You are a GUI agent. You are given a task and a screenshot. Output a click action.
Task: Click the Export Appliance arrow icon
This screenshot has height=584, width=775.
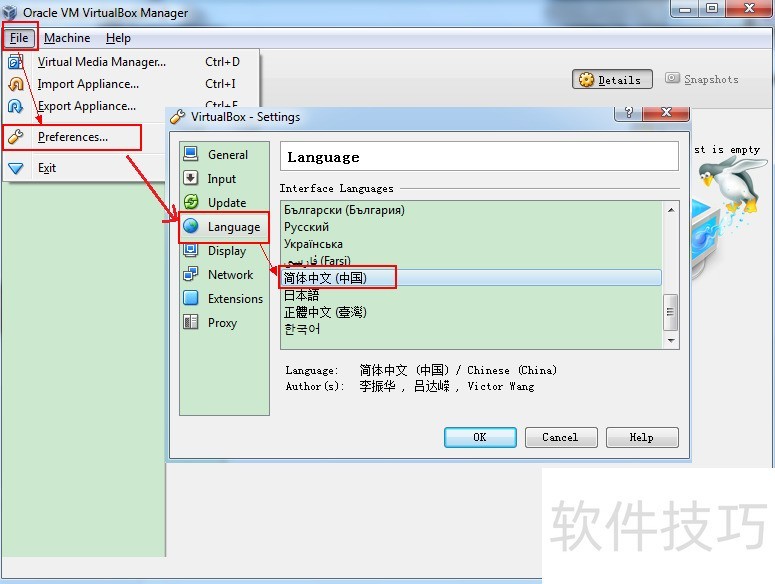[15, 106]
